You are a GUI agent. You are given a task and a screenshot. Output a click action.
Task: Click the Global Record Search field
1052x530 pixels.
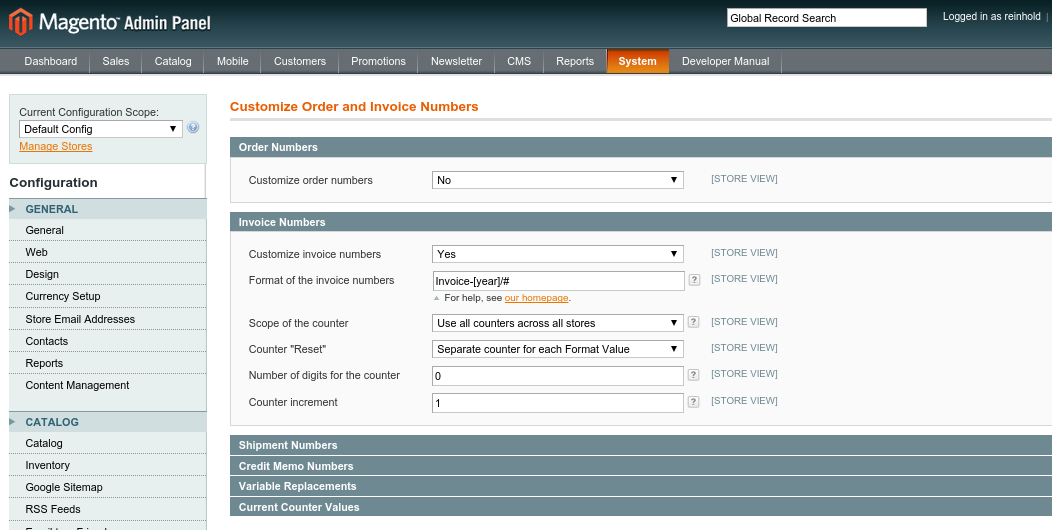[826, 18]
